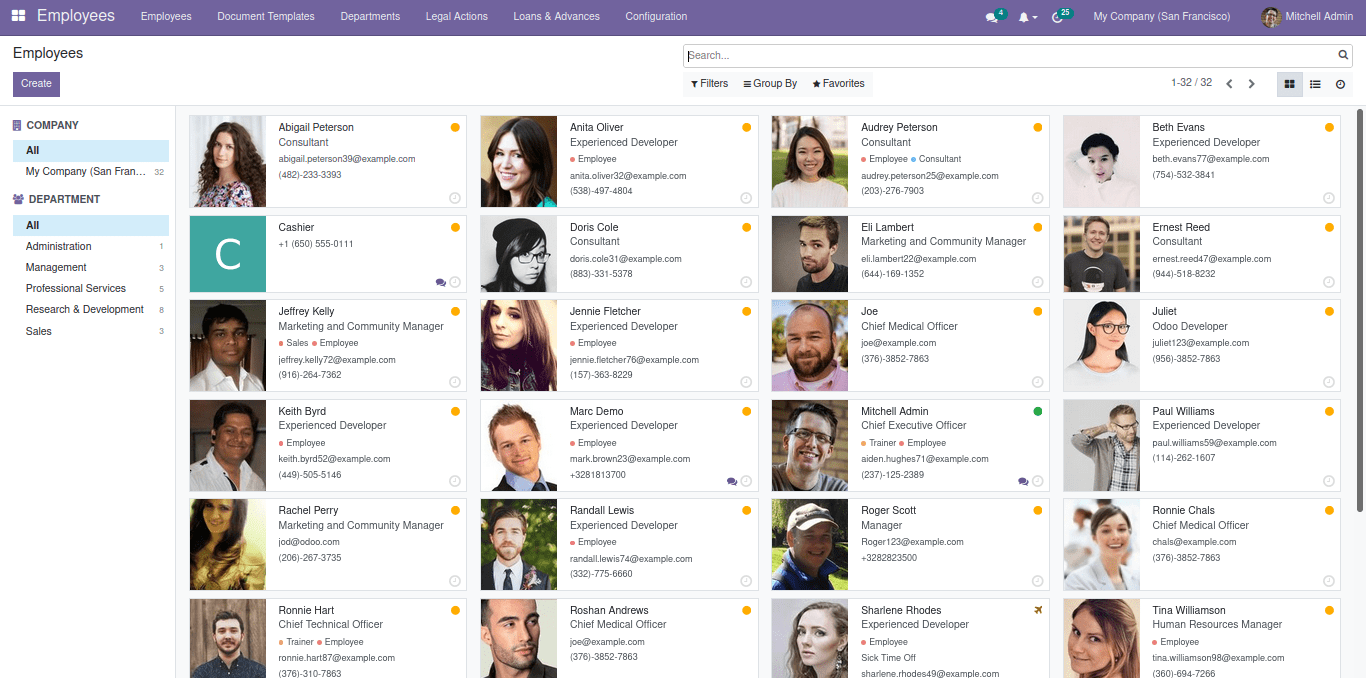Open the apps grid home menu
Viewport: 1366px width, 678px height.
click(18, 16)
